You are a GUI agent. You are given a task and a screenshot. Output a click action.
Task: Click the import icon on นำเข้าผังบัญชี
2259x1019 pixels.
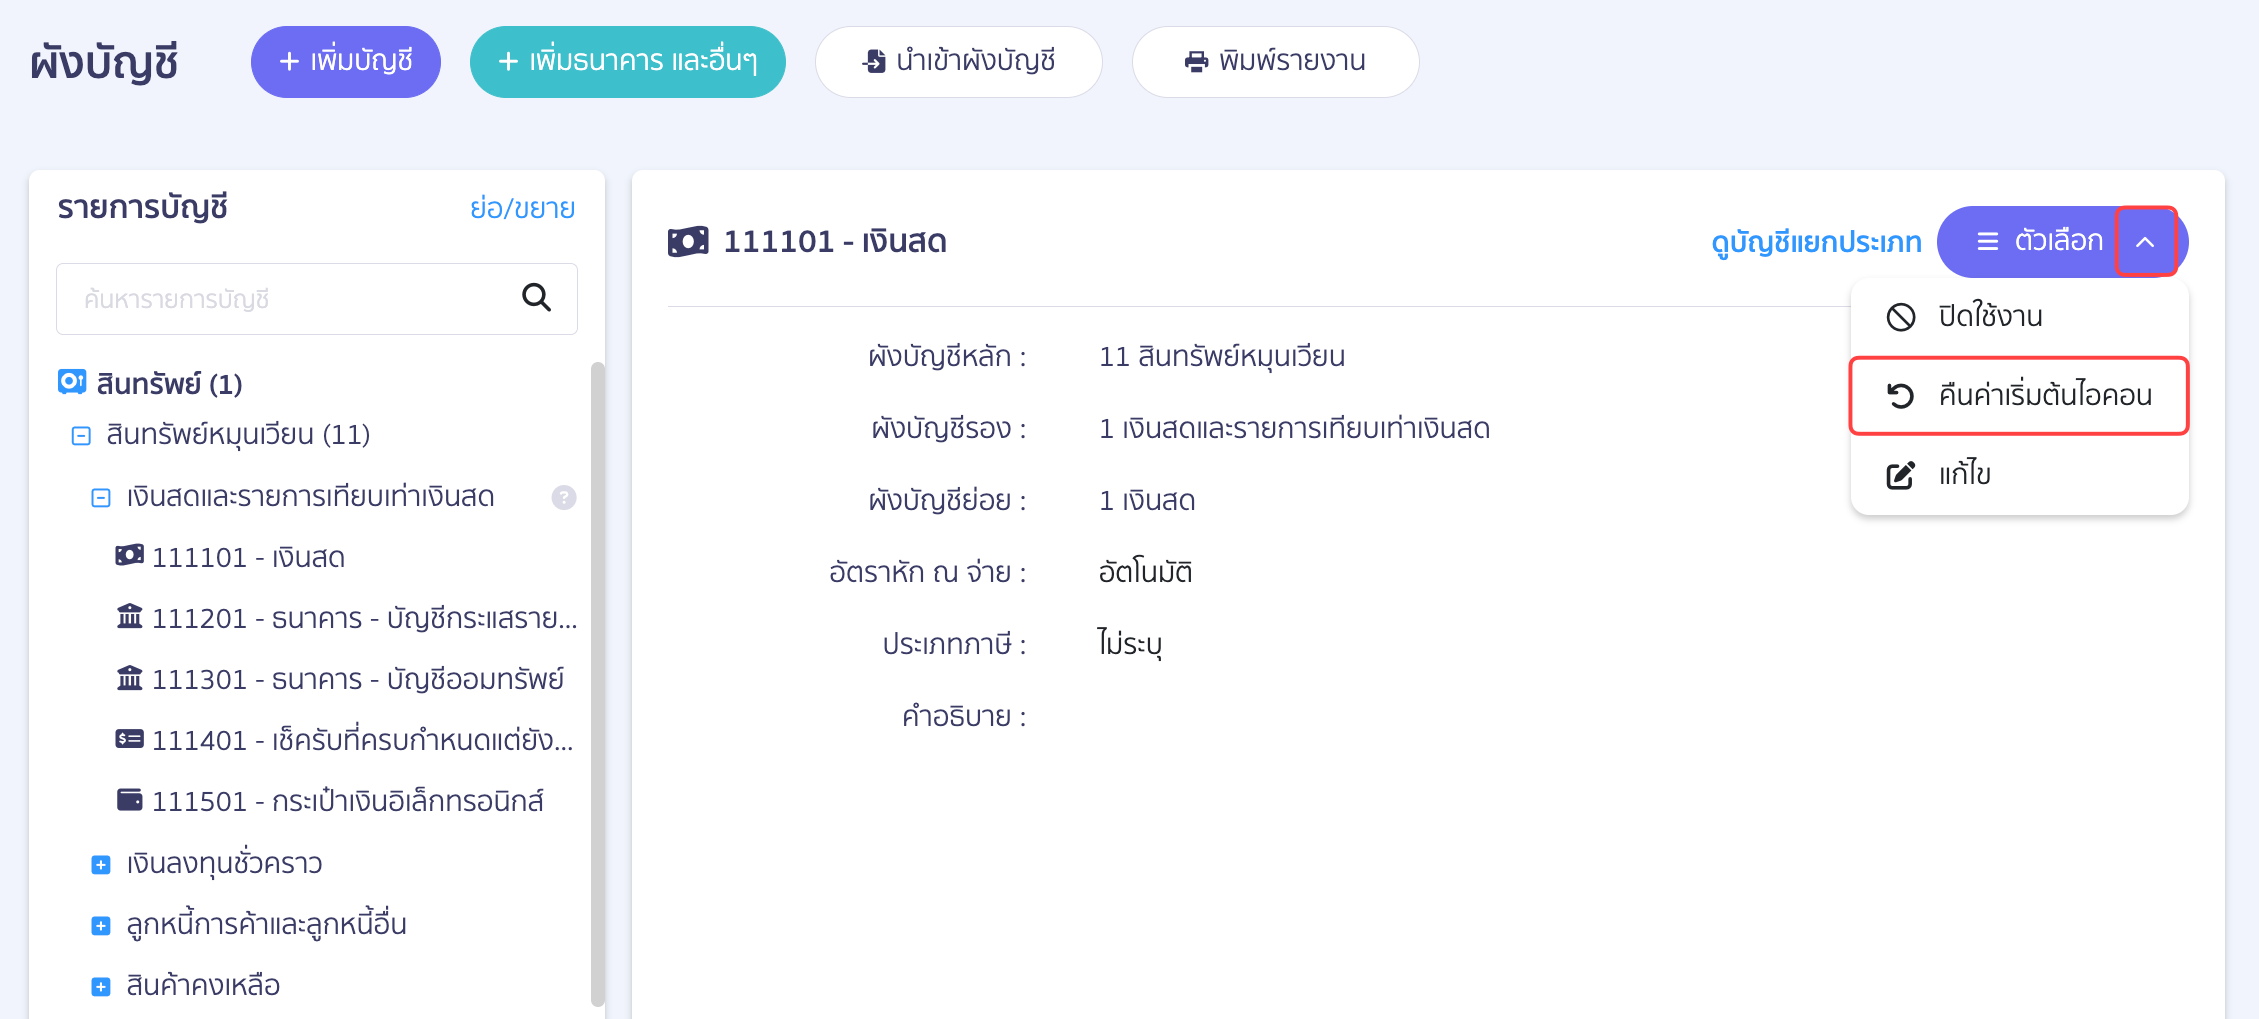874,61
